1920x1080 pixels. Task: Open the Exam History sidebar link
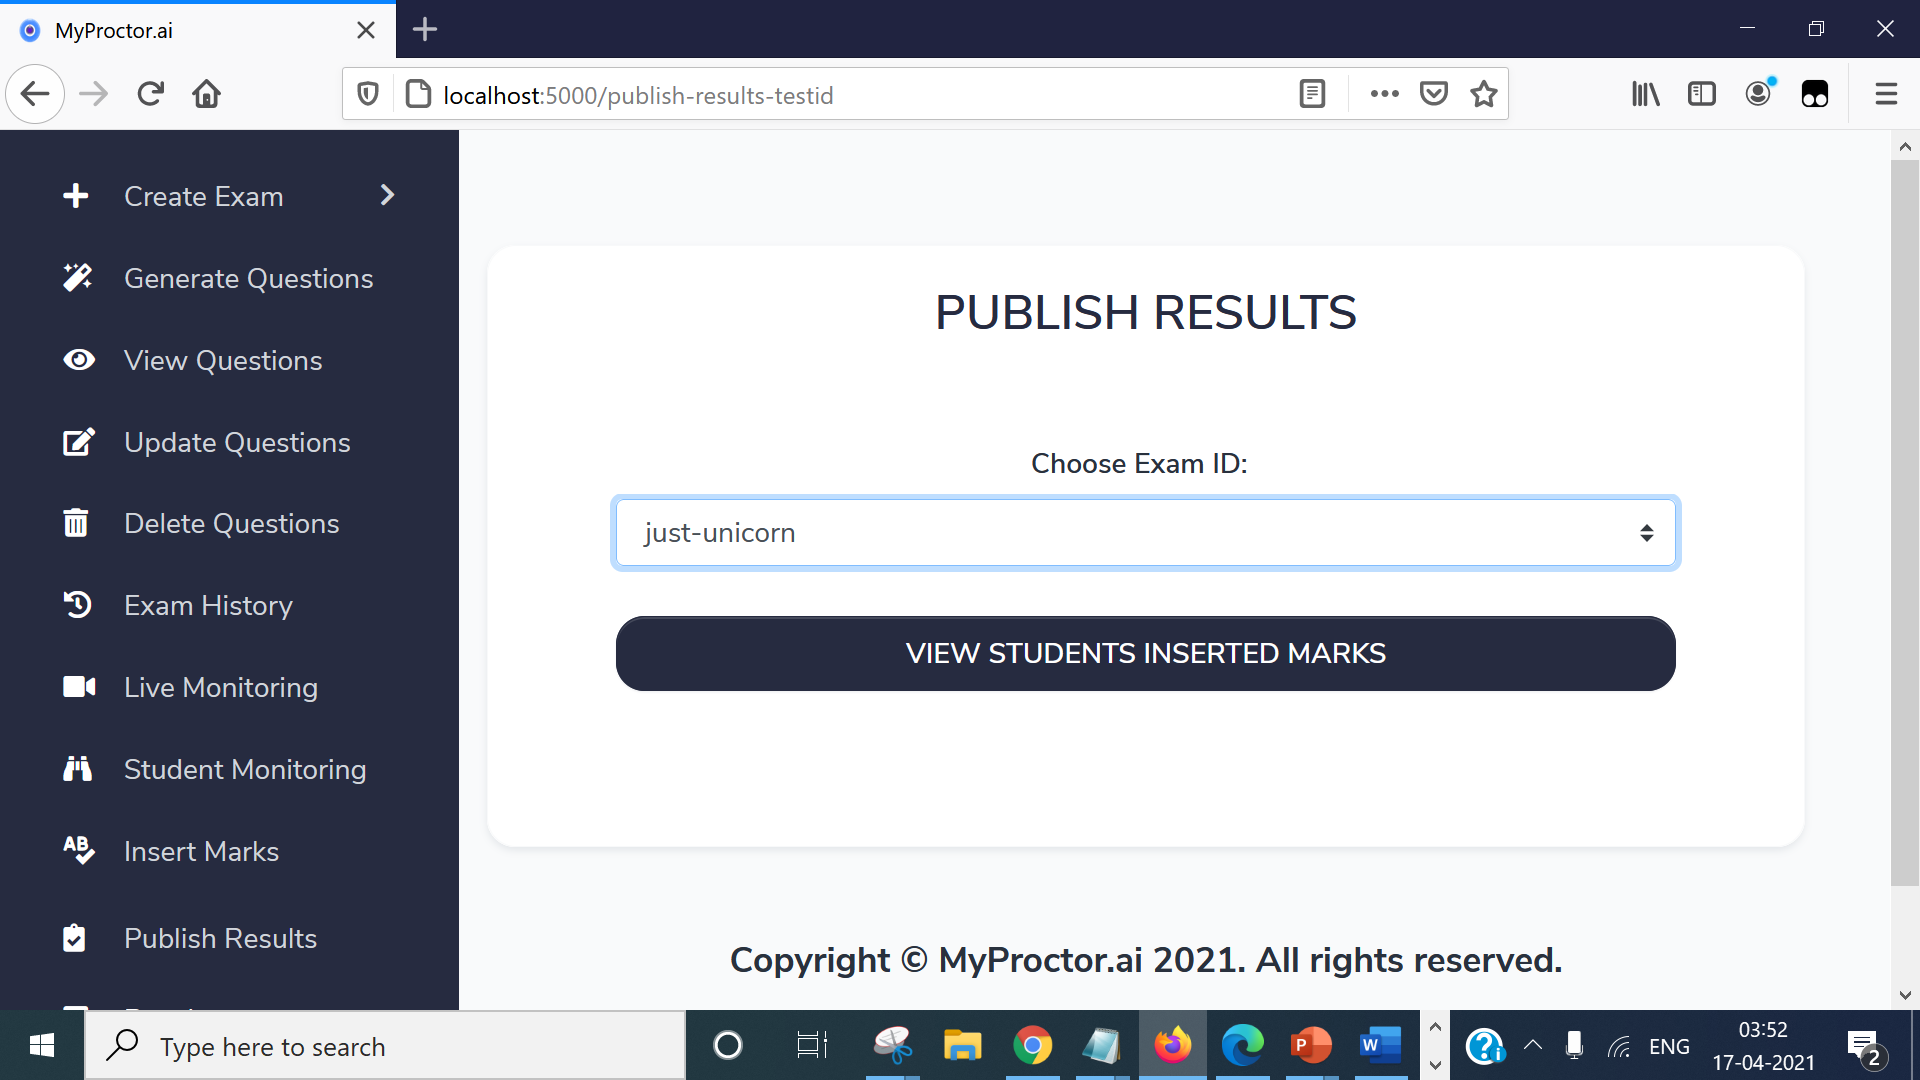pyautogui.click(x=208, y=605)
